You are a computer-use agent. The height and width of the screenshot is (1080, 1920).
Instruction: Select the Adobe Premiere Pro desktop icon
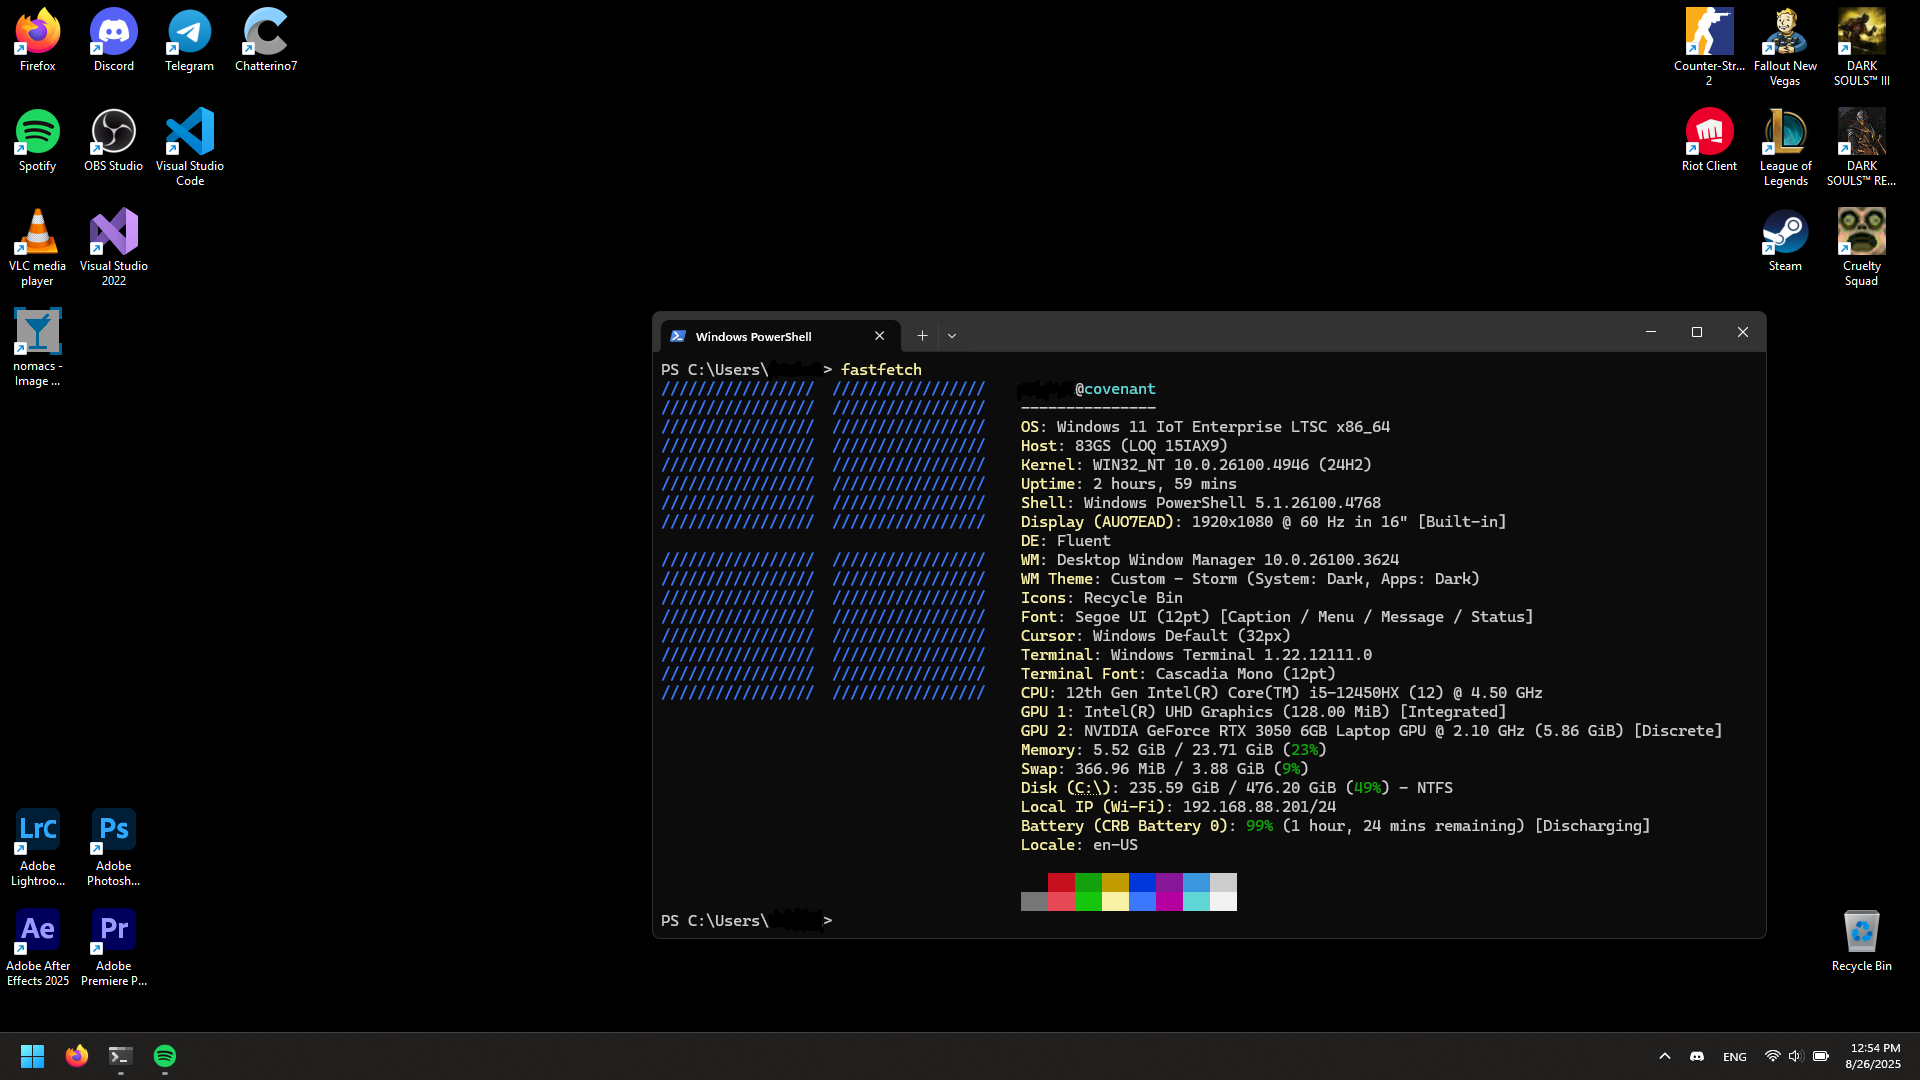(113, 947)
